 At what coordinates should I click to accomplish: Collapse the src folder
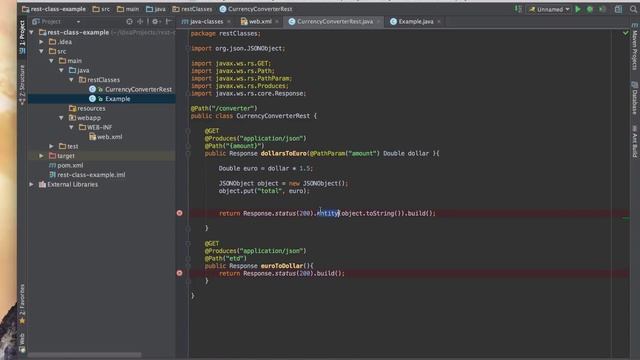(x=42, y=51)
